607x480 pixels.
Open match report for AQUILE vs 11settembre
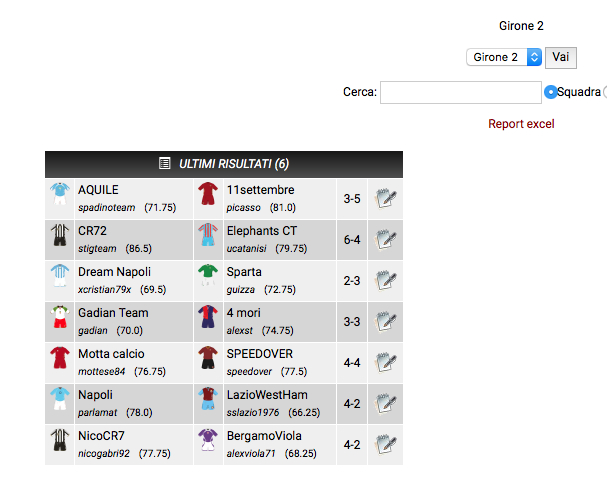click(384, 198)
